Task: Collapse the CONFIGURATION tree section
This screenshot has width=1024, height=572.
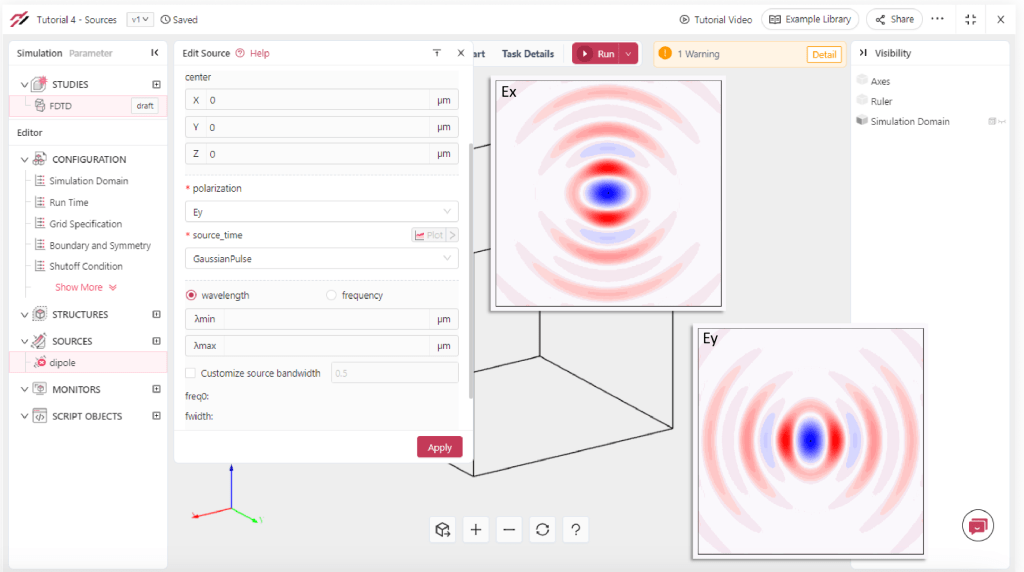Action: click(x=24, y=159)
